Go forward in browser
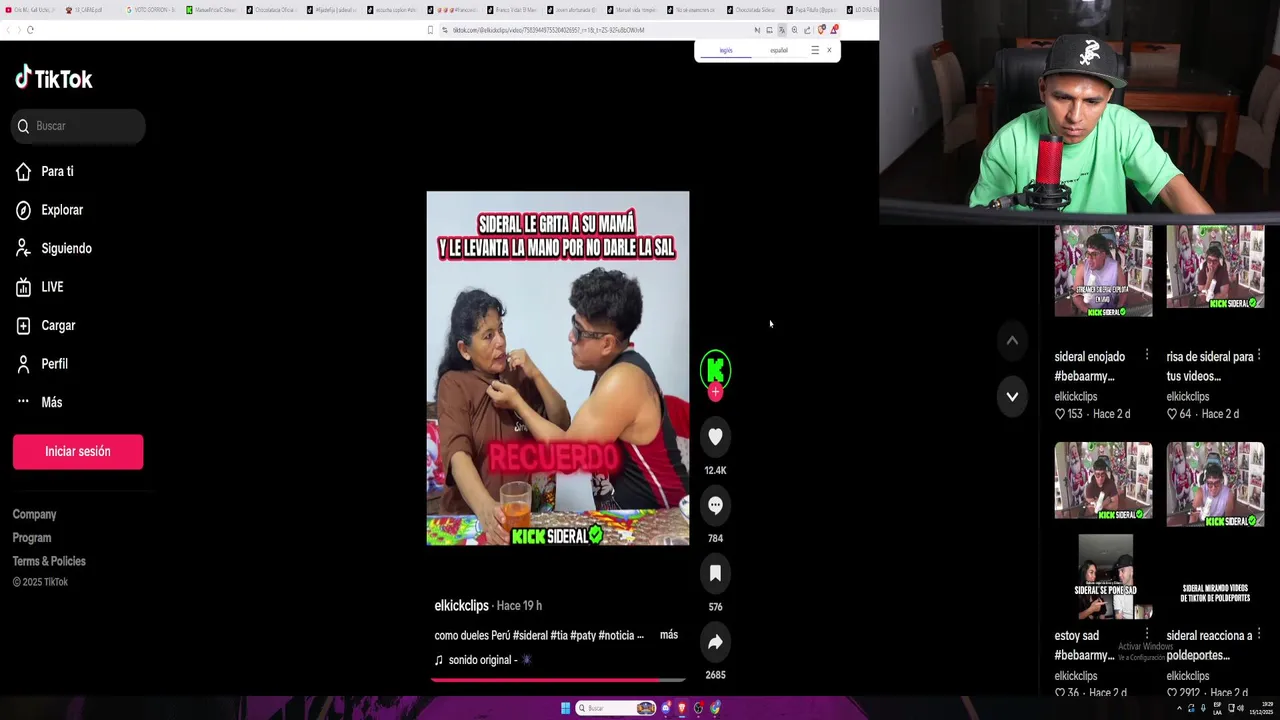The height and width of the screenshot is (720, 1280). tap(18, 30)
